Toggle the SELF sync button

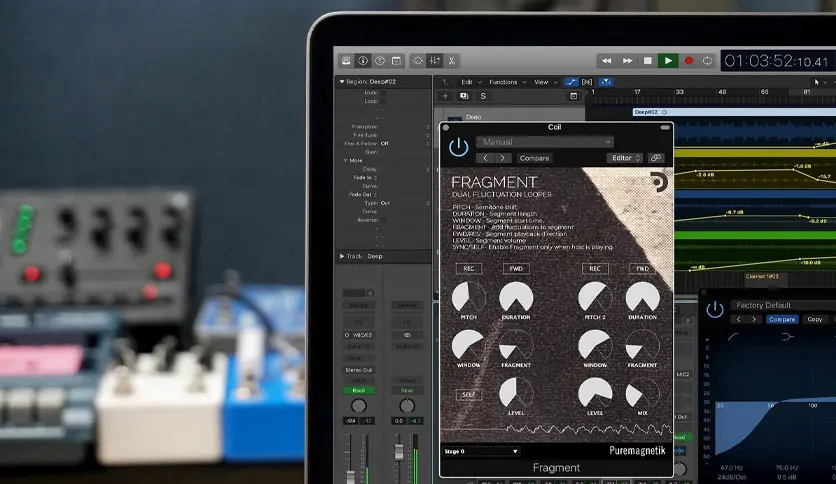[469, 395]
